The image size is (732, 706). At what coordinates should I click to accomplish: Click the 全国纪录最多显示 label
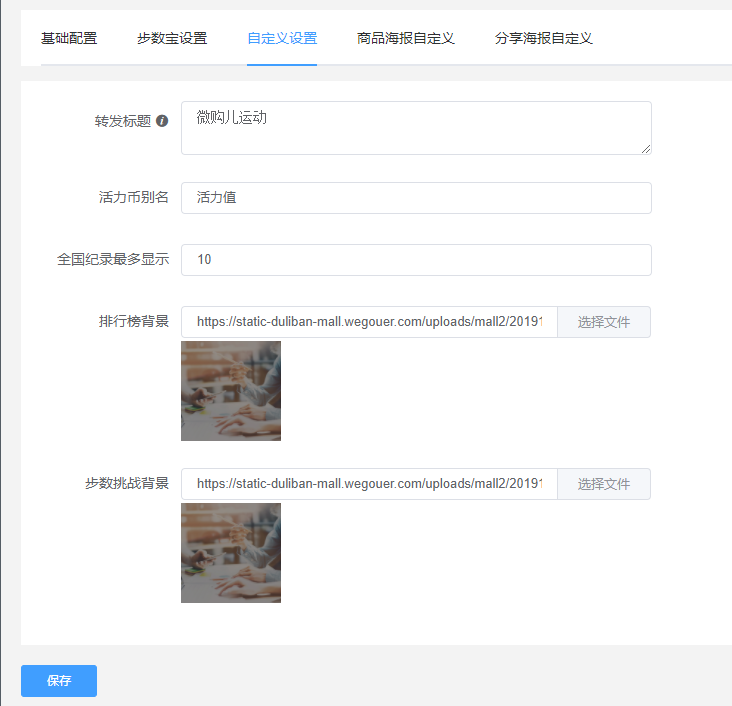113,260
